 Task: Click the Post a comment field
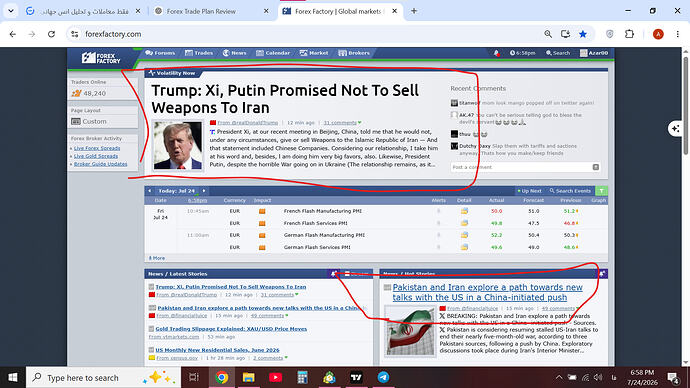pos(521,167)
